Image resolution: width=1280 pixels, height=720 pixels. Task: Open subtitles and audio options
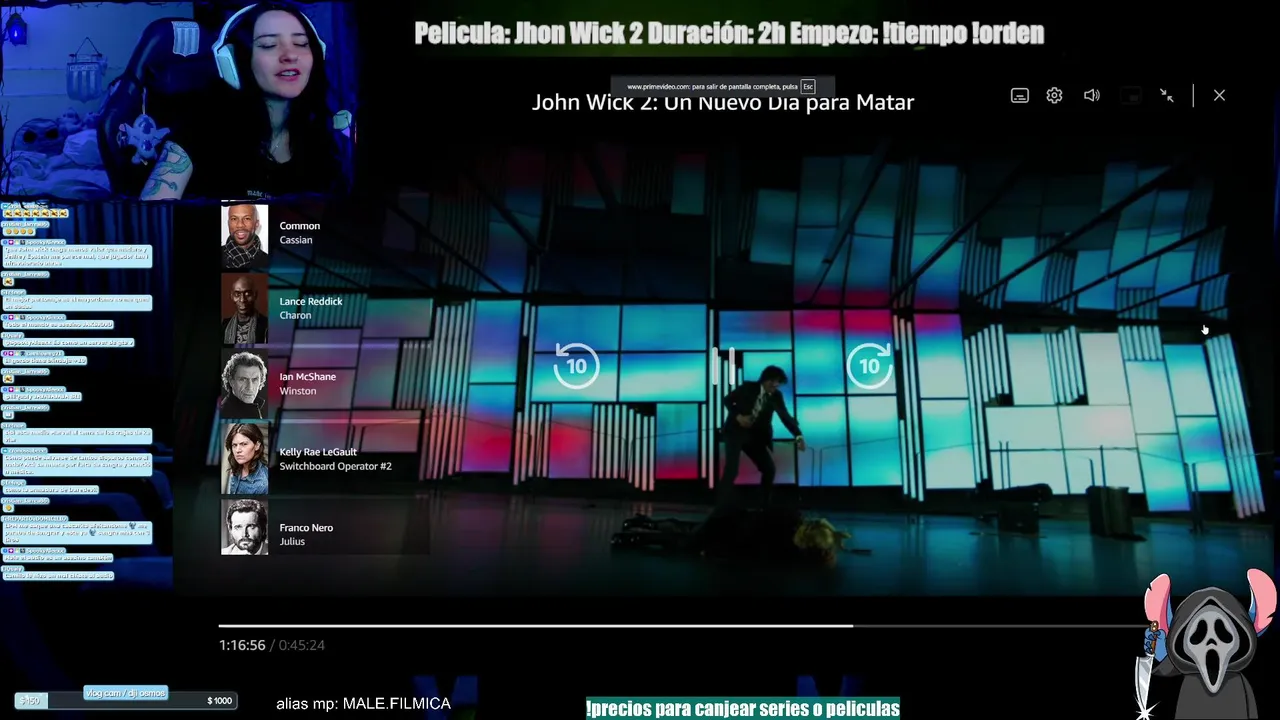point(1019,96)
